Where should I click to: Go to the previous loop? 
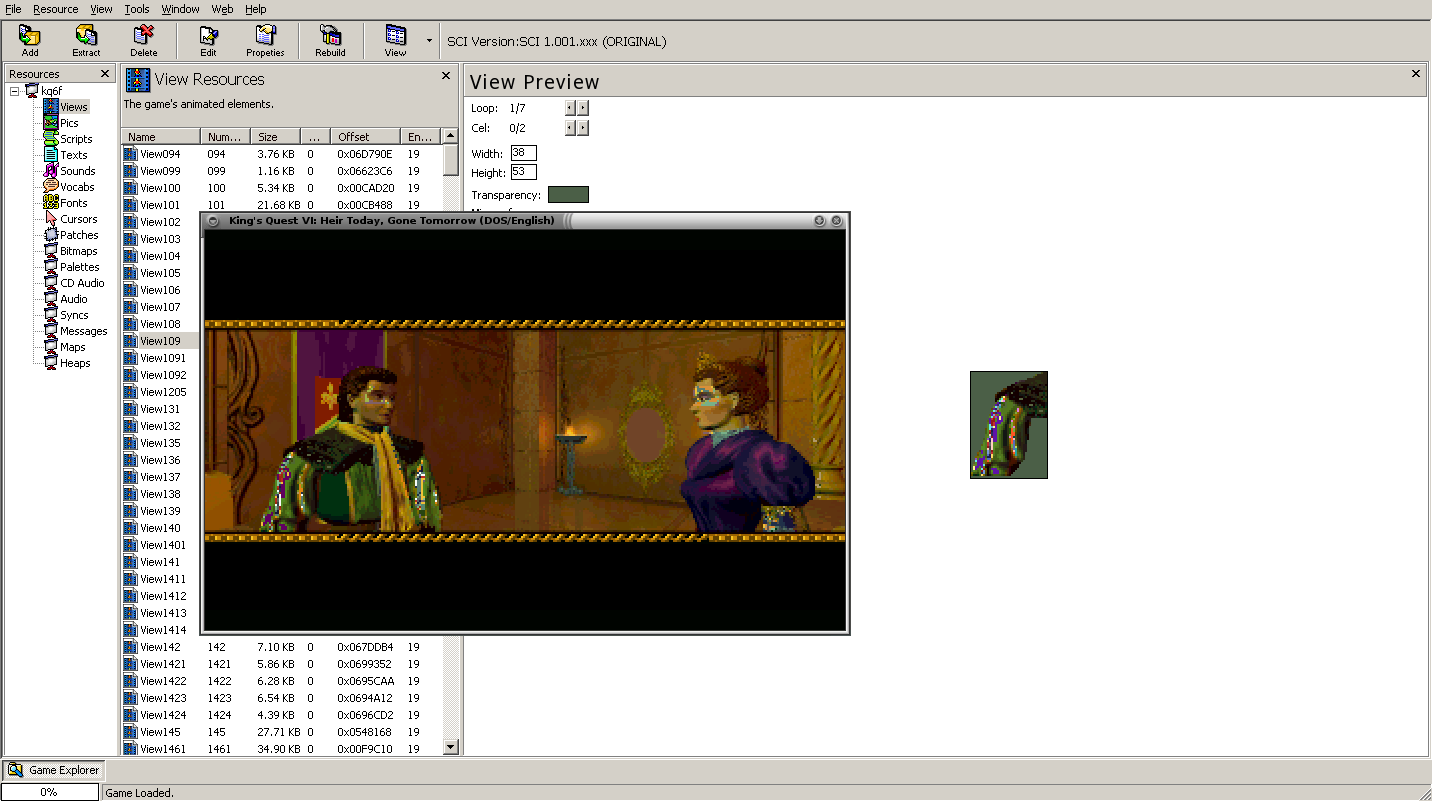coord(570,108)
